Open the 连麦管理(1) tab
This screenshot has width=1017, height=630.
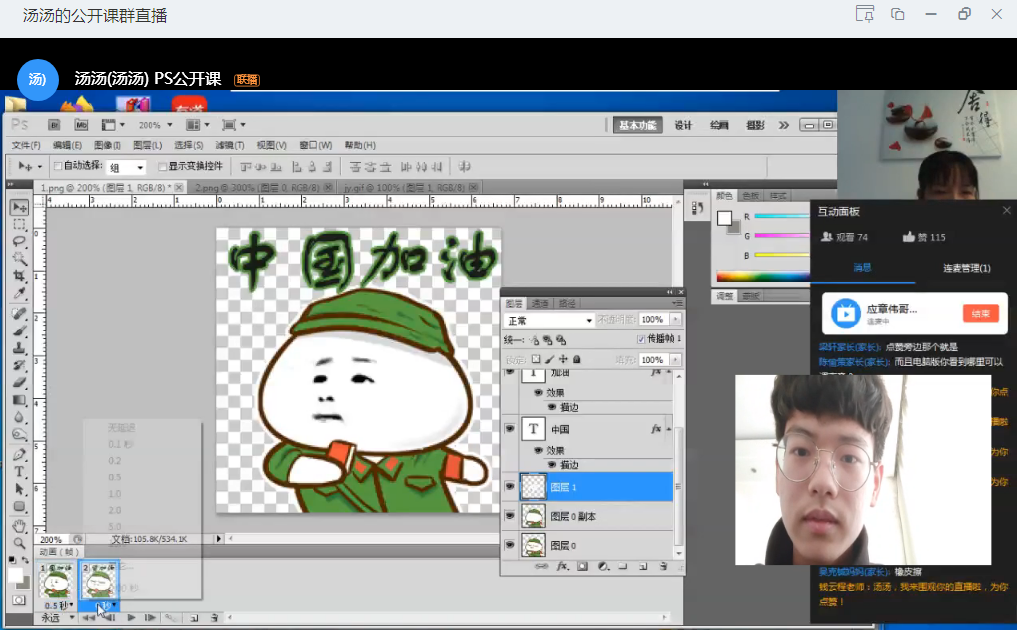pyautogui.click(x=966, y=268)
